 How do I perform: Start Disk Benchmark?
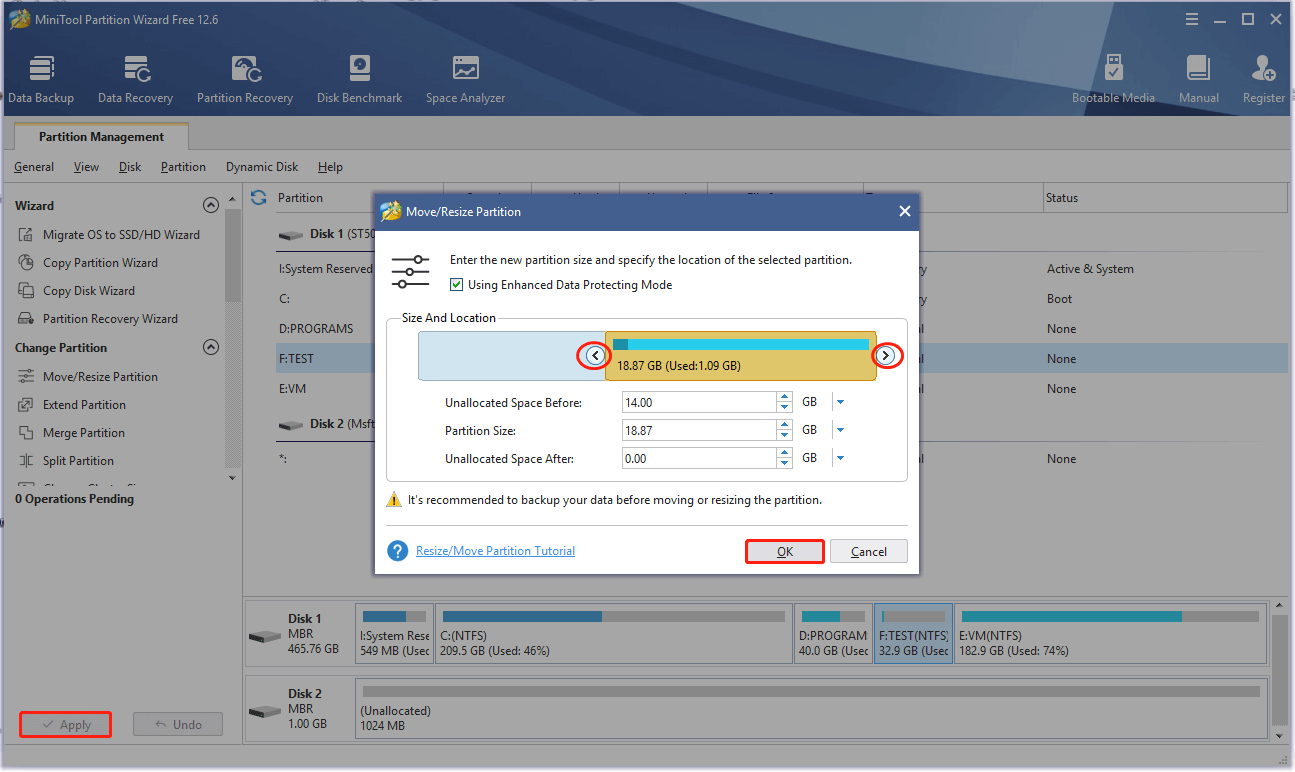pos(359,79)
